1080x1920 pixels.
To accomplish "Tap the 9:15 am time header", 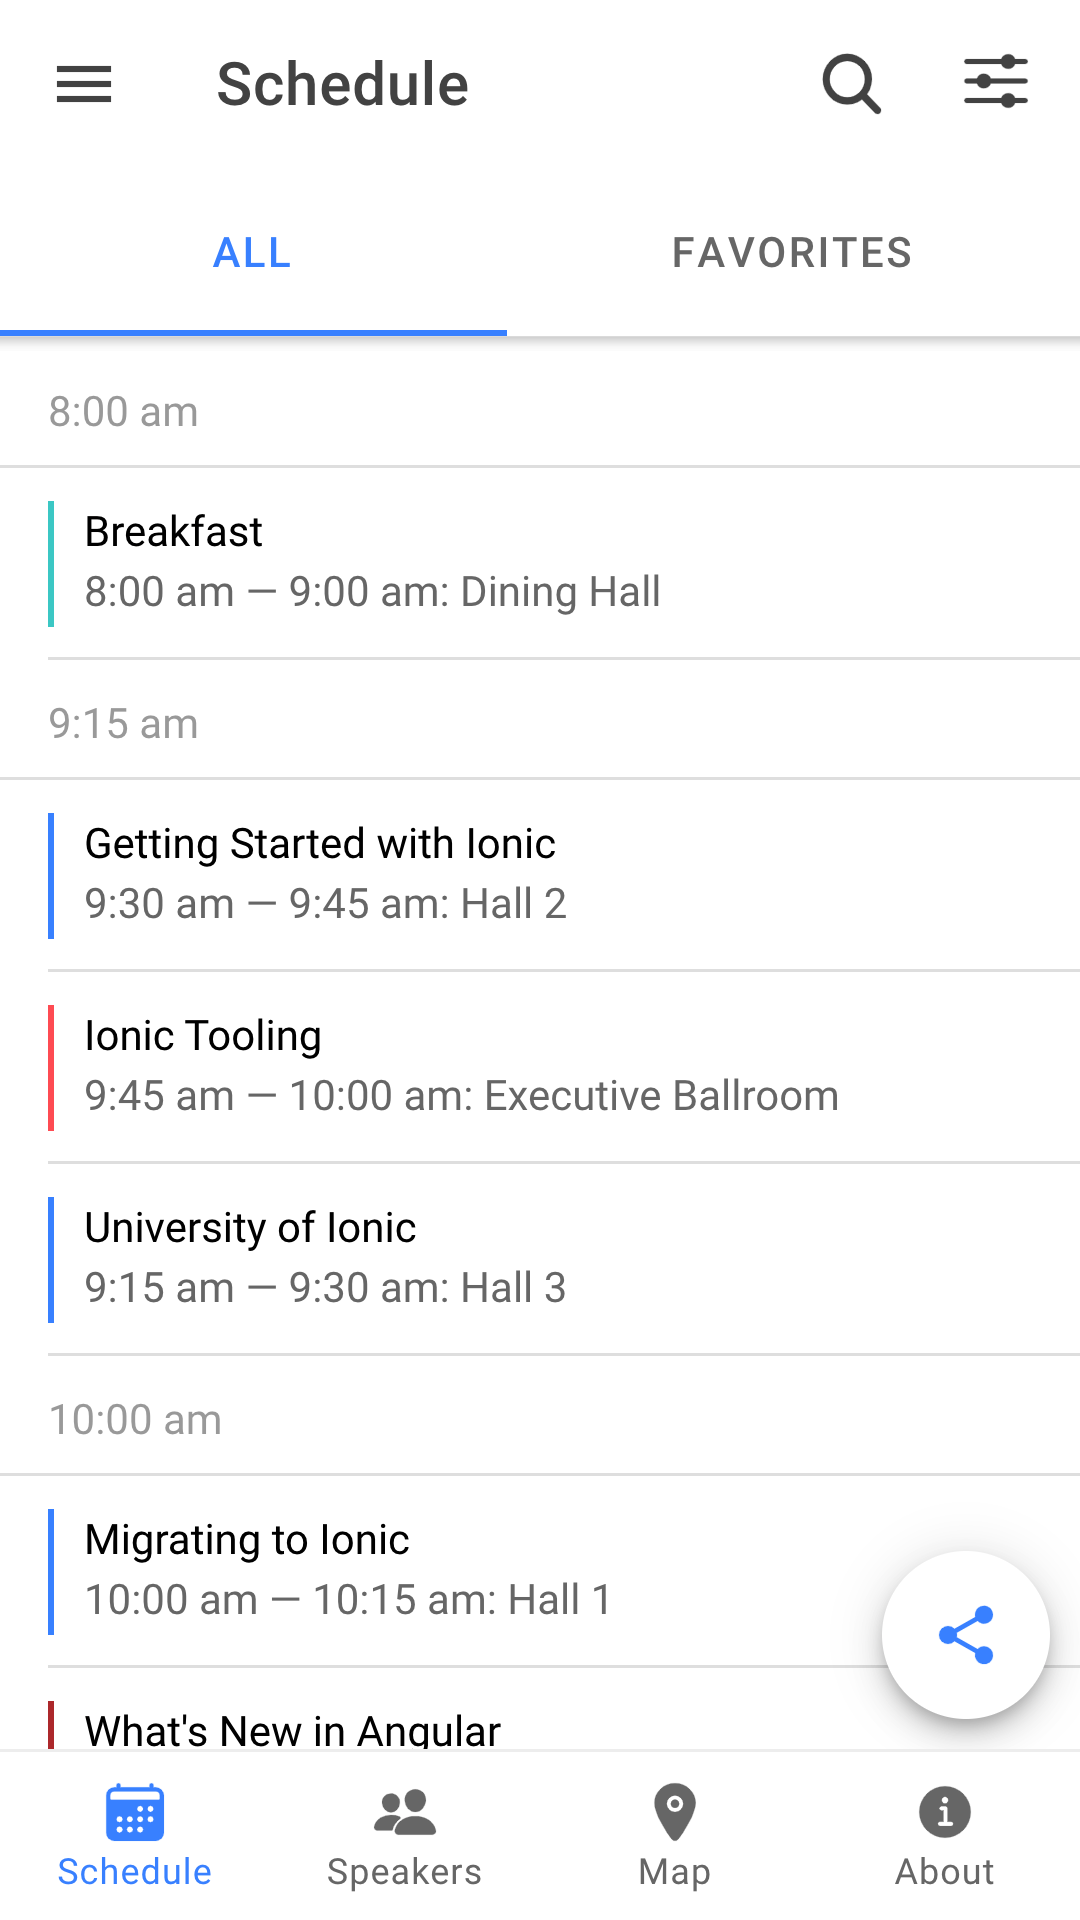I will [x=124, y=724].
